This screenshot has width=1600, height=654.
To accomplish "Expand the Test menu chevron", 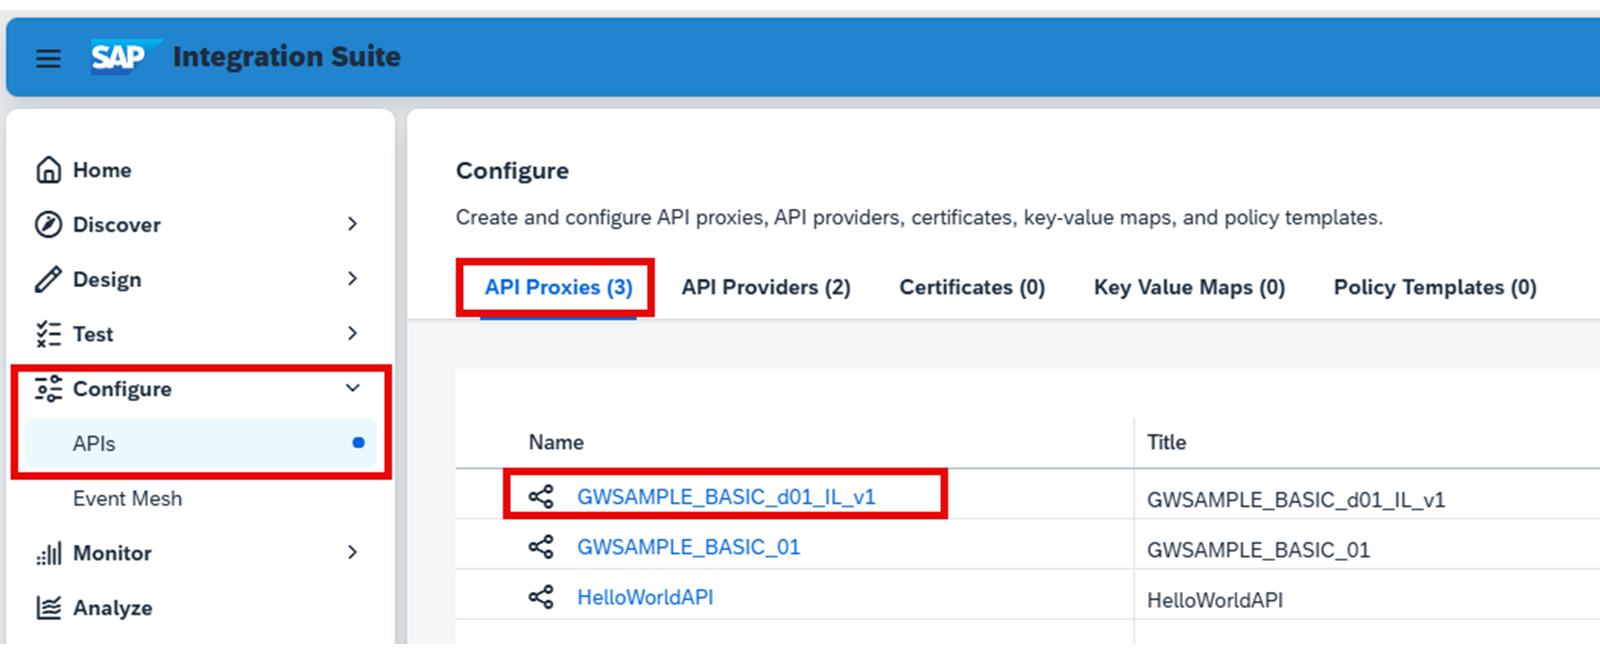I will pos(352,333).
